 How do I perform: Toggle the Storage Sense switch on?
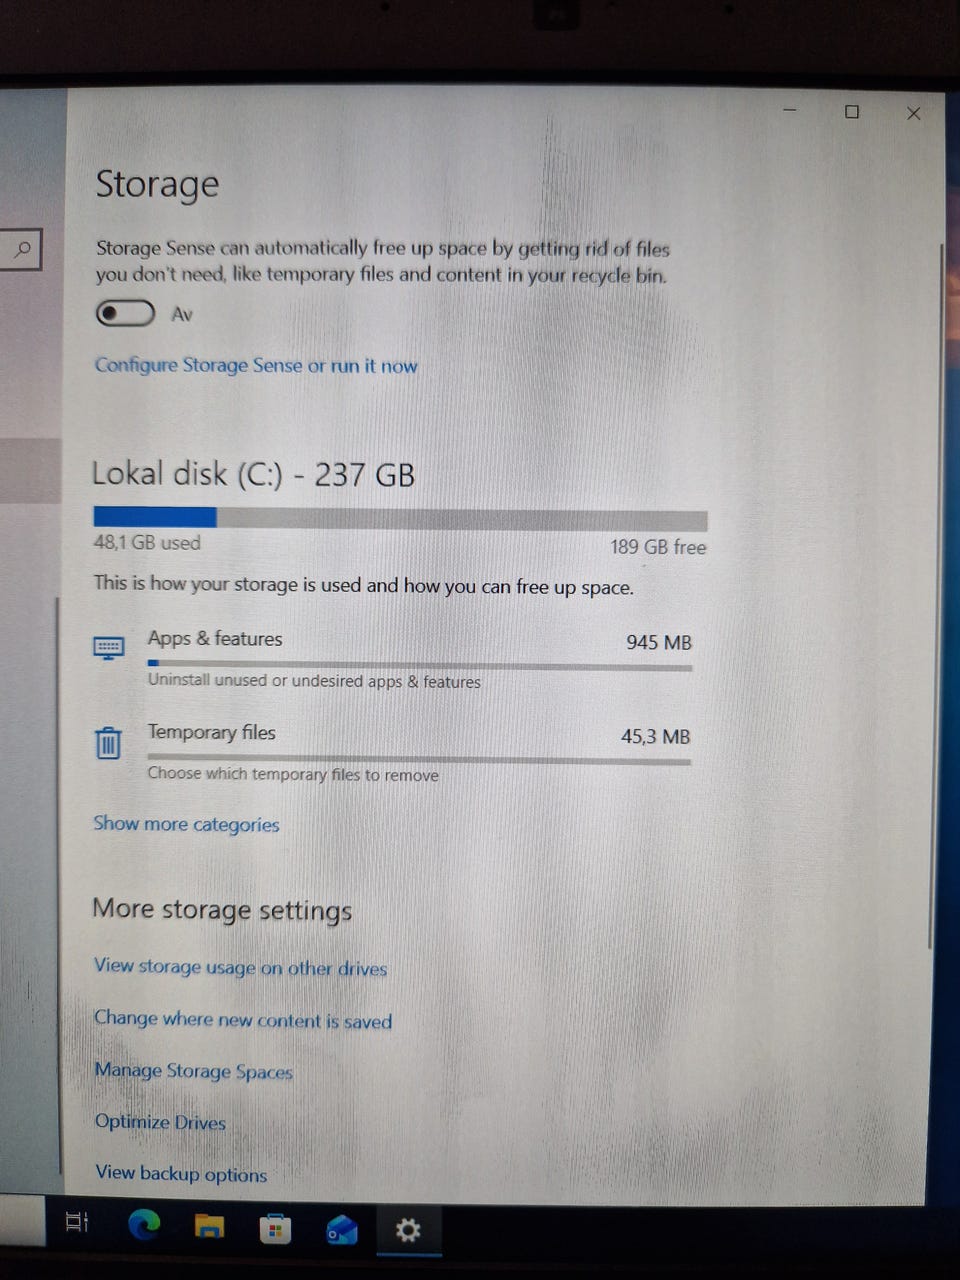pyautogui.click(x=125, y=313)
